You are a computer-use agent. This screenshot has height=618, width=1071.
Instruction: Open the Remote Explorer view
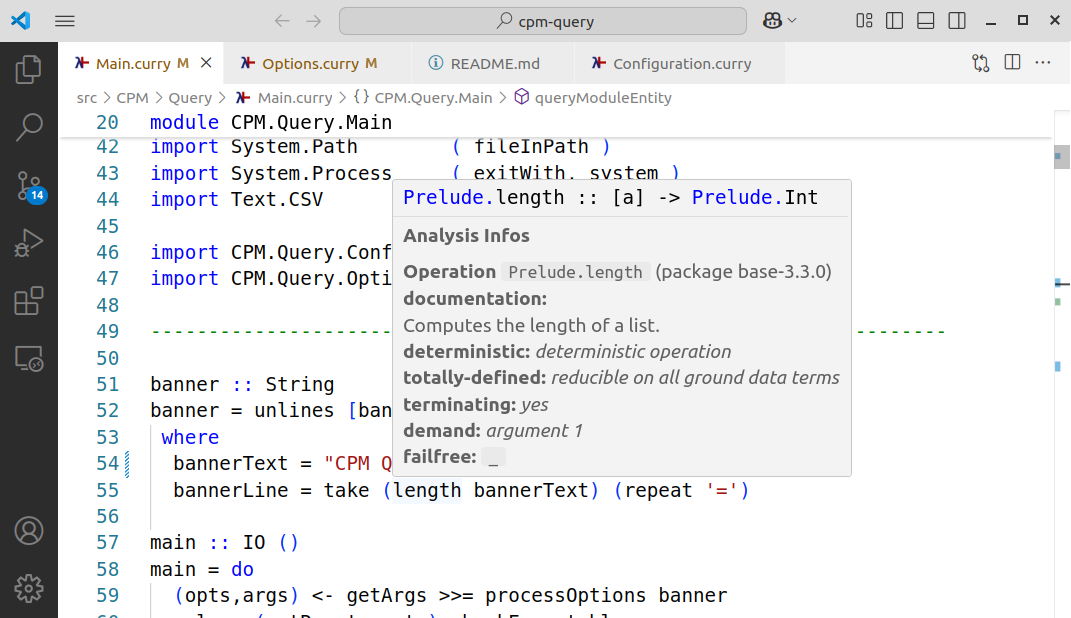coord(29,359)
